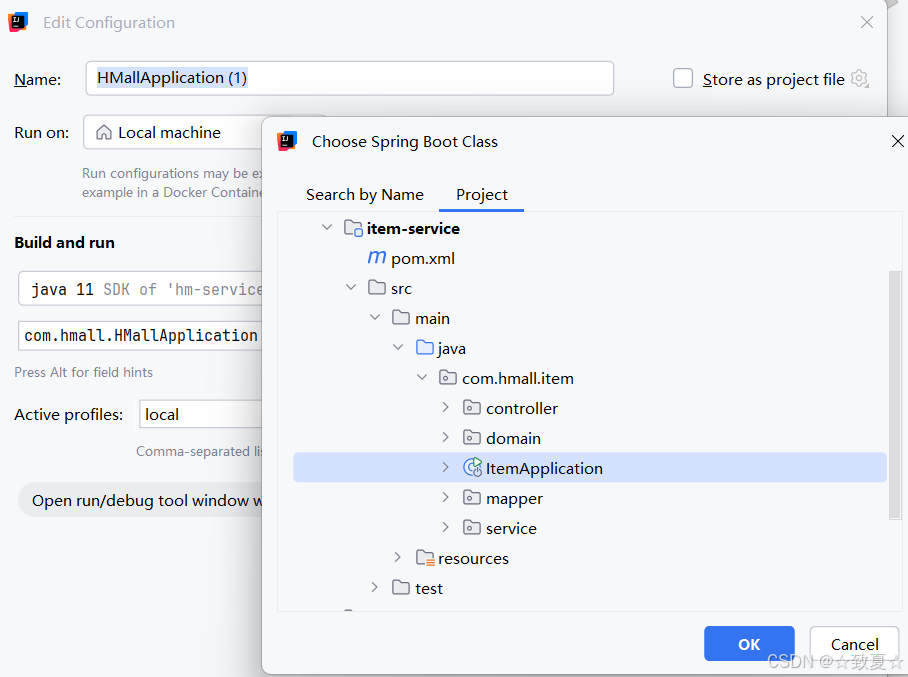Close the Choose Spring Boot Class dialog
Viewport: 908px width, 677px height.
click(x=898, y=141)
